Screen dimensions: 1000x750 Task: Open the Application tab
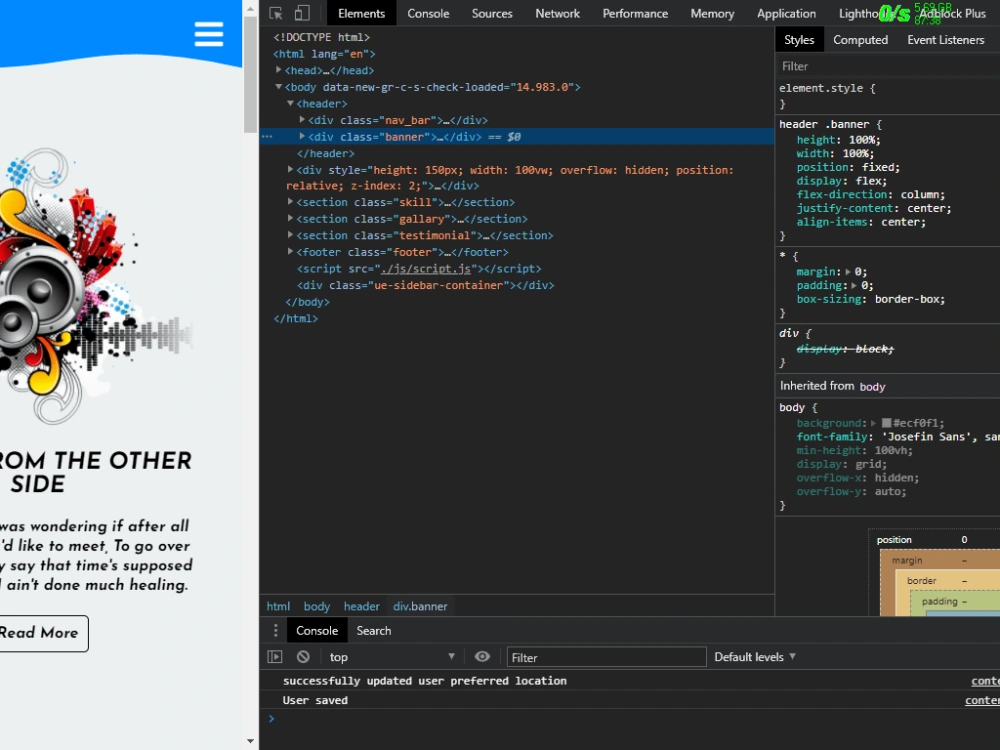click(x=786, y=13)
